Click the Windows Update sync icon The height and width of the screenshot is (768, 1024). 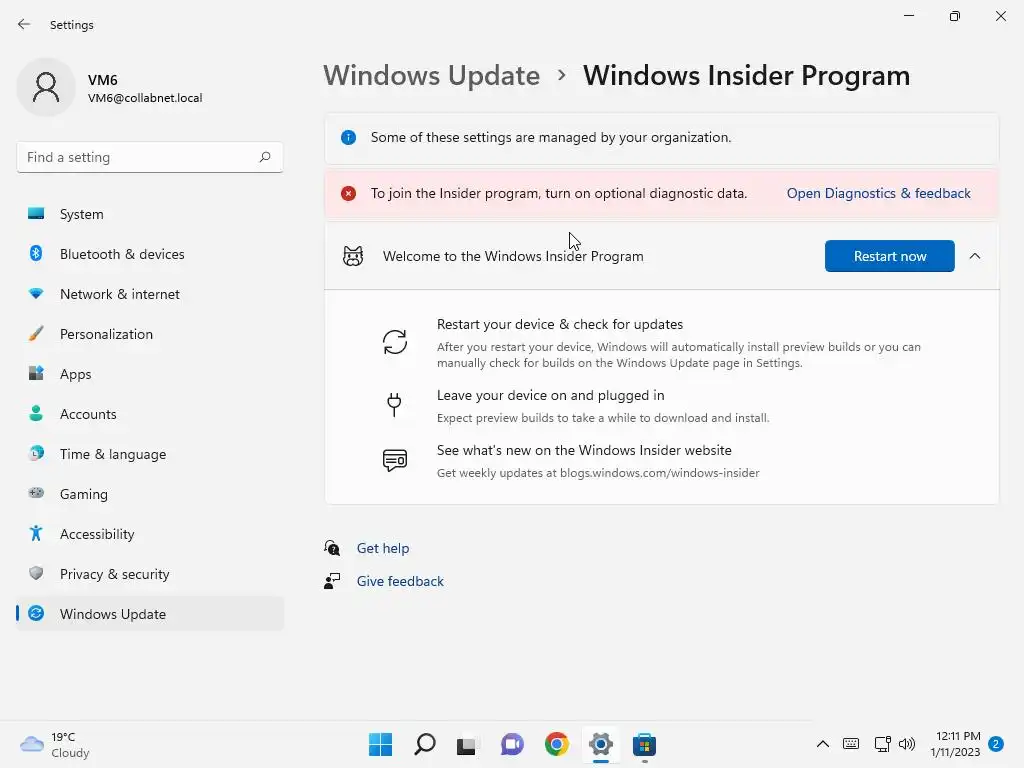(x=36, y=613)
